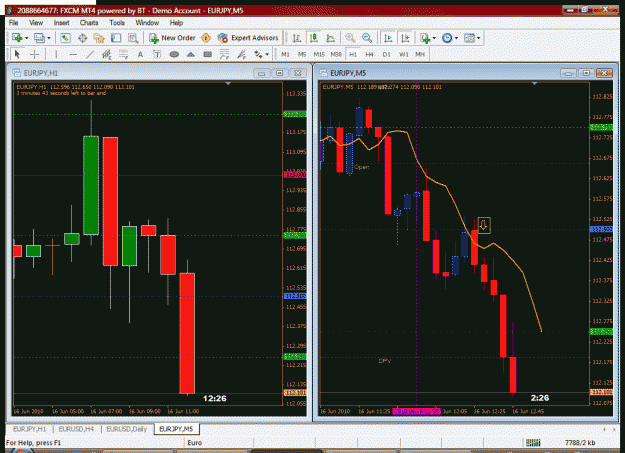Expand the arrows objects dropdown
This screenshot has width=625, height=453.
point(267,54)
